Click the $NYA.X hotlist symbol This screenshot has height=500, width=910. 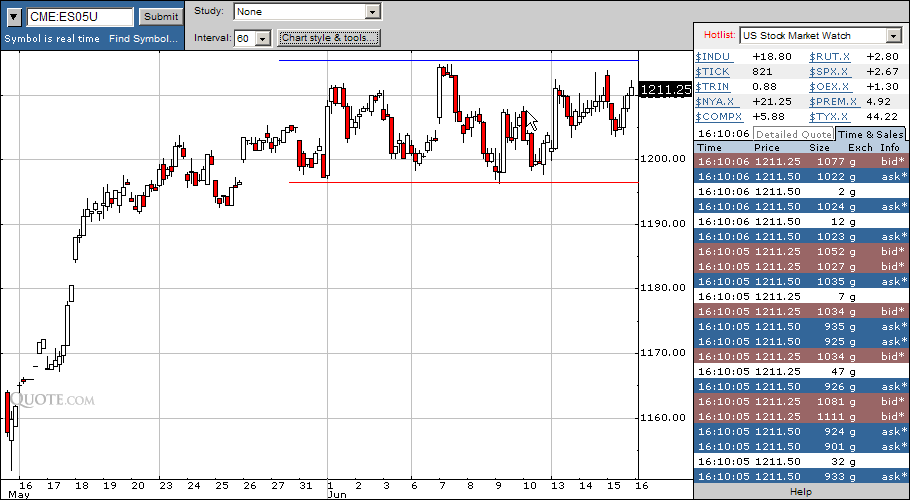(x=715, y=101)
